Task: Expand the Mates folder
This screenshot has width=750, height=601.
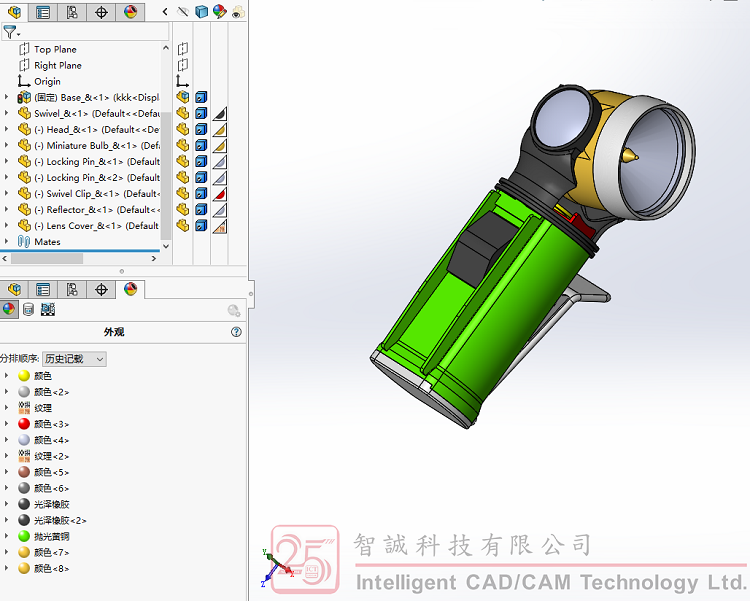Action: (6, 242)
